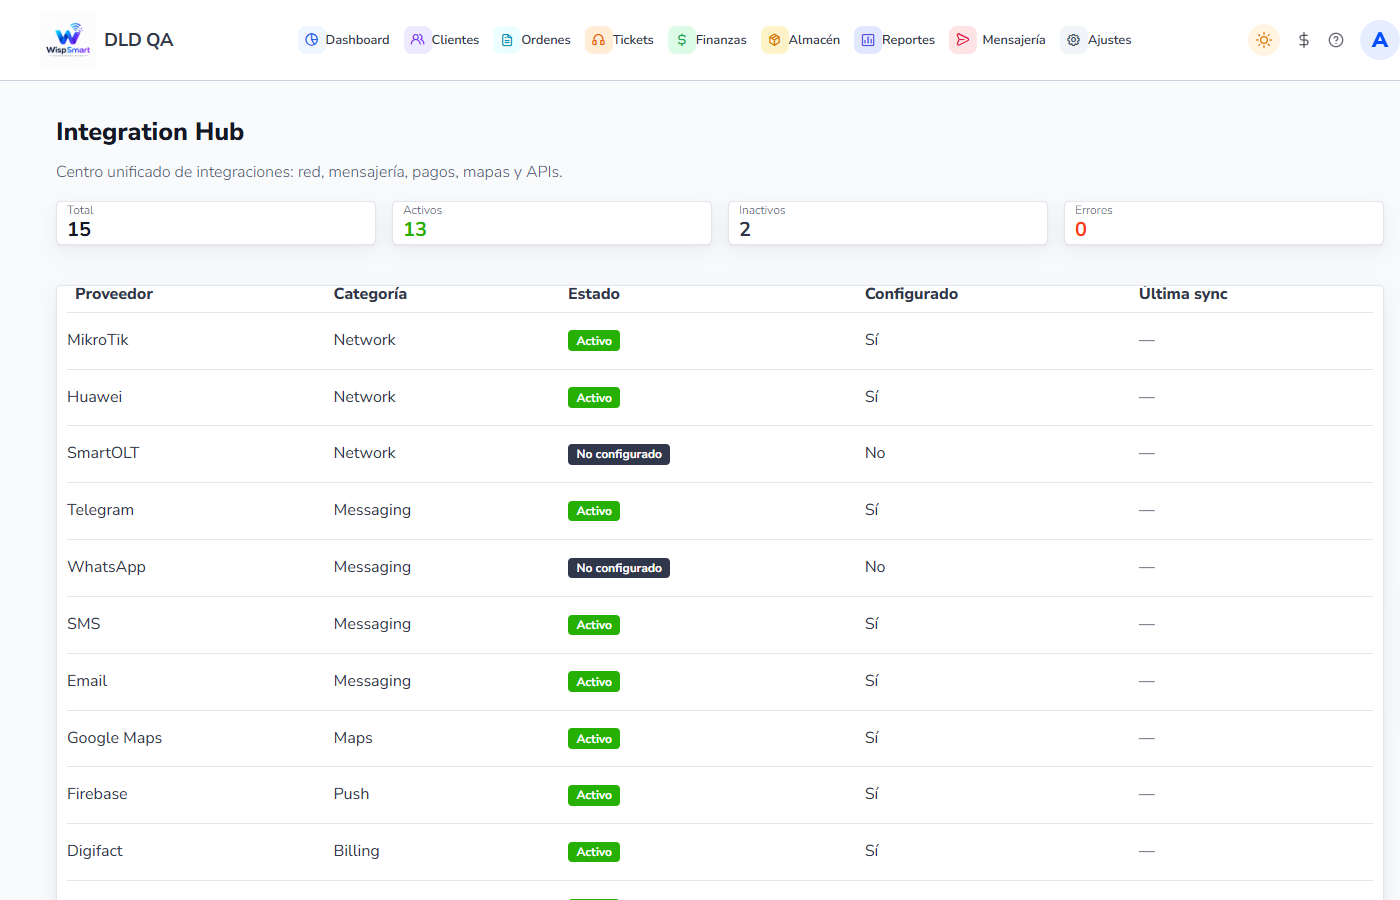Click the Total integrations card
The width and height of the screenshot is (1400, 900).
coord(216,223)
